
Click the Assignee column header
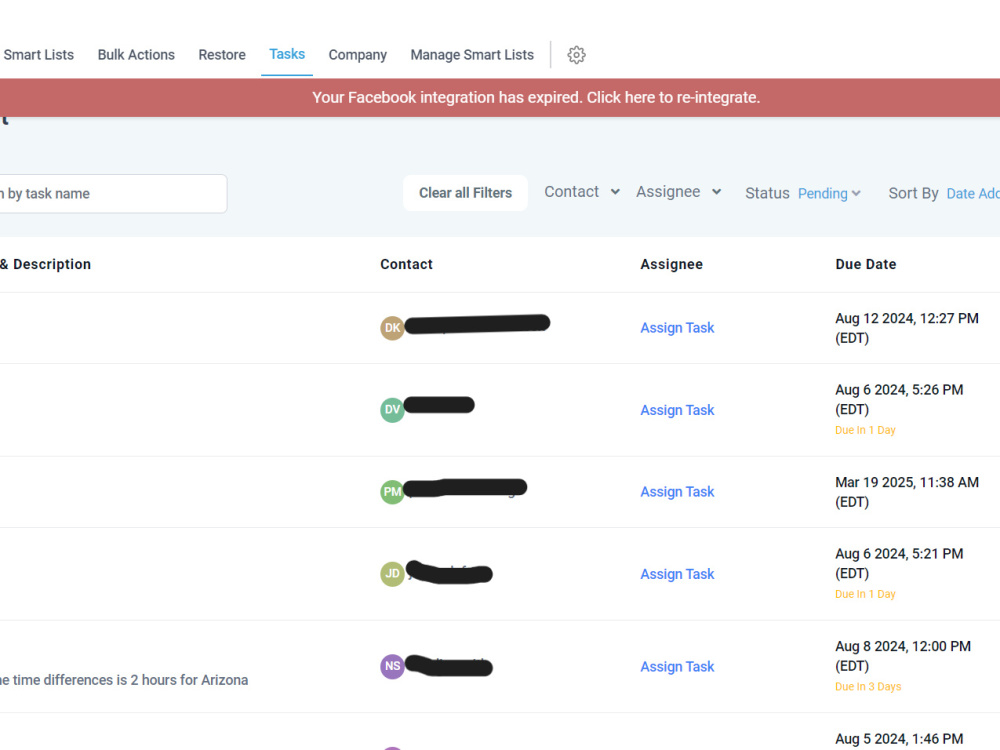tap(672, 264)
